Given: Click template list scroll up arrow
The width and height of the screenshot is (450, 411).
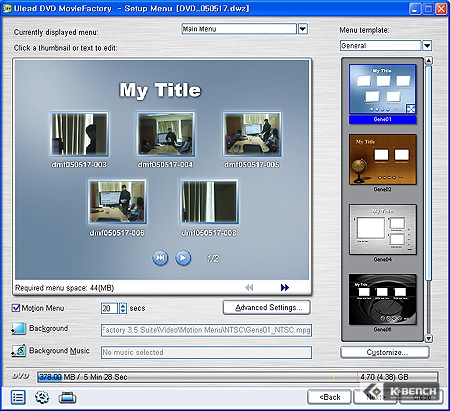Looking at the screenshot, I should tap(429, 61).
